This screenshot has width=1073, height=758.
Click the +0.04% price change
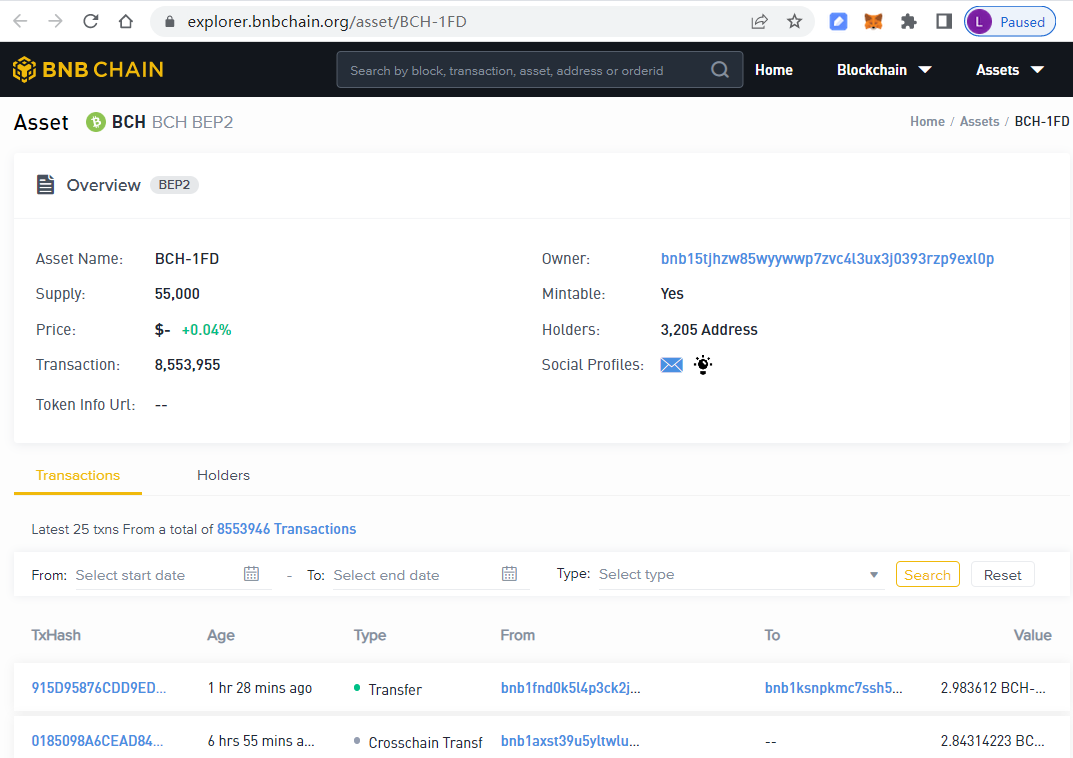pos(207,330)
